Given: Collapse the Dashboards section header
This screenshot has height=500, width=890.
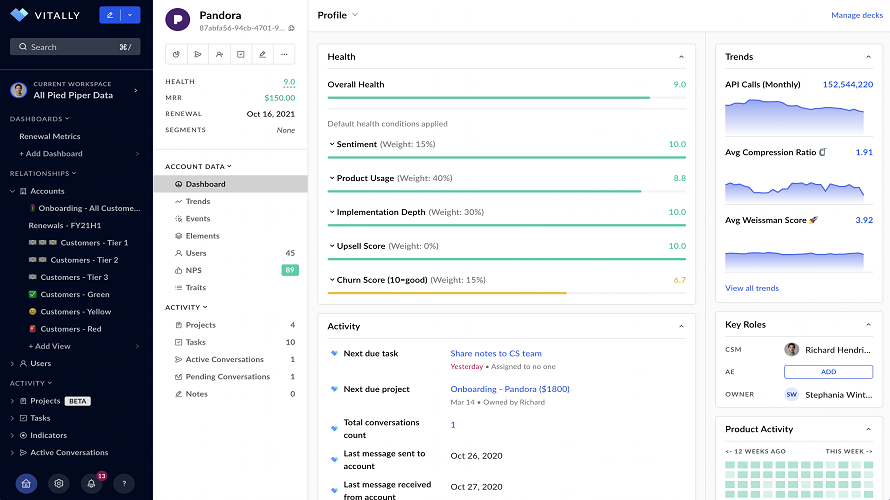Looking at the screenshot, I should [39, 119].
